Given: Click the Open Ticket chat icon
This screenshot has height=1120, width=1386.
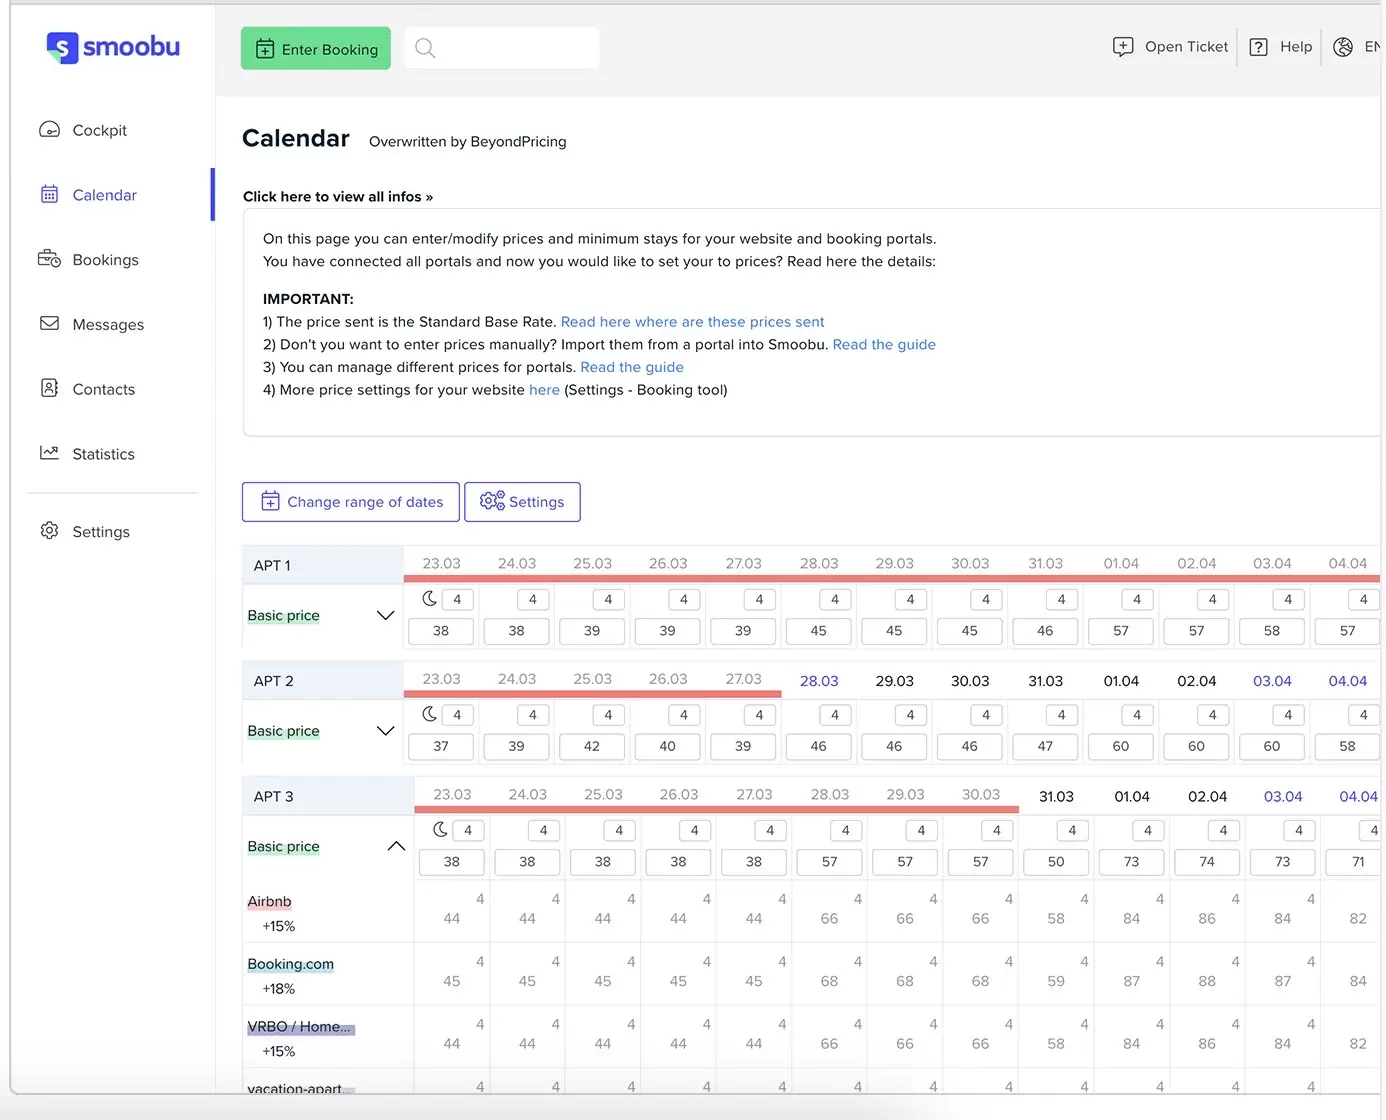Looking at the screenshot, I should tap(1123, 47).
